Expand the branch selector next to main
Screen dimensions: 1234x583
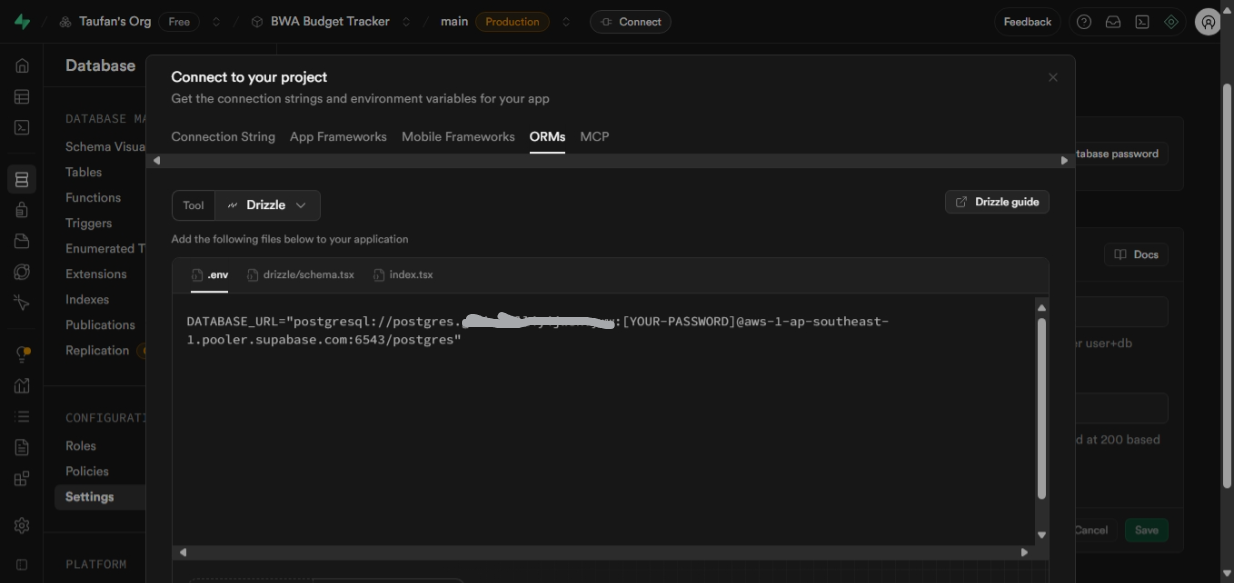[565, 21]
